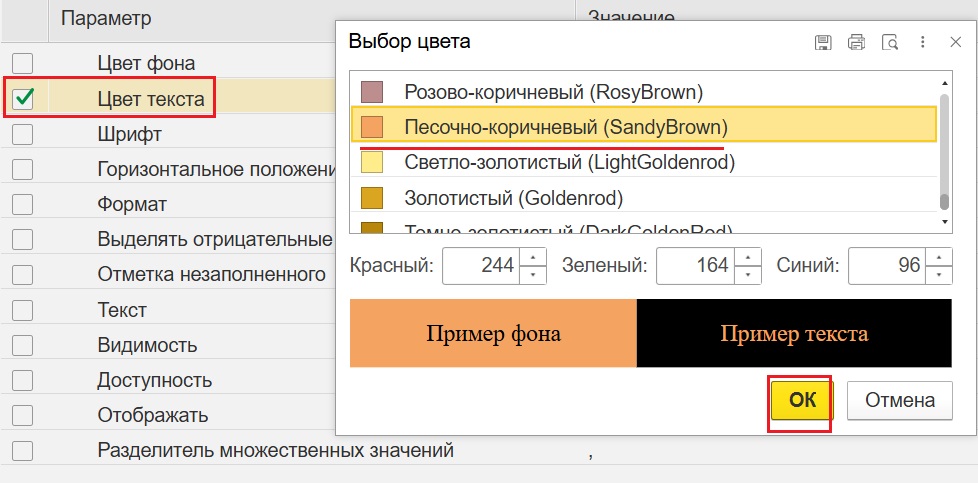Viewport: 978px width, 483px height.
Task: Select the LightGoldenrod color swatch
Action: 372,163
